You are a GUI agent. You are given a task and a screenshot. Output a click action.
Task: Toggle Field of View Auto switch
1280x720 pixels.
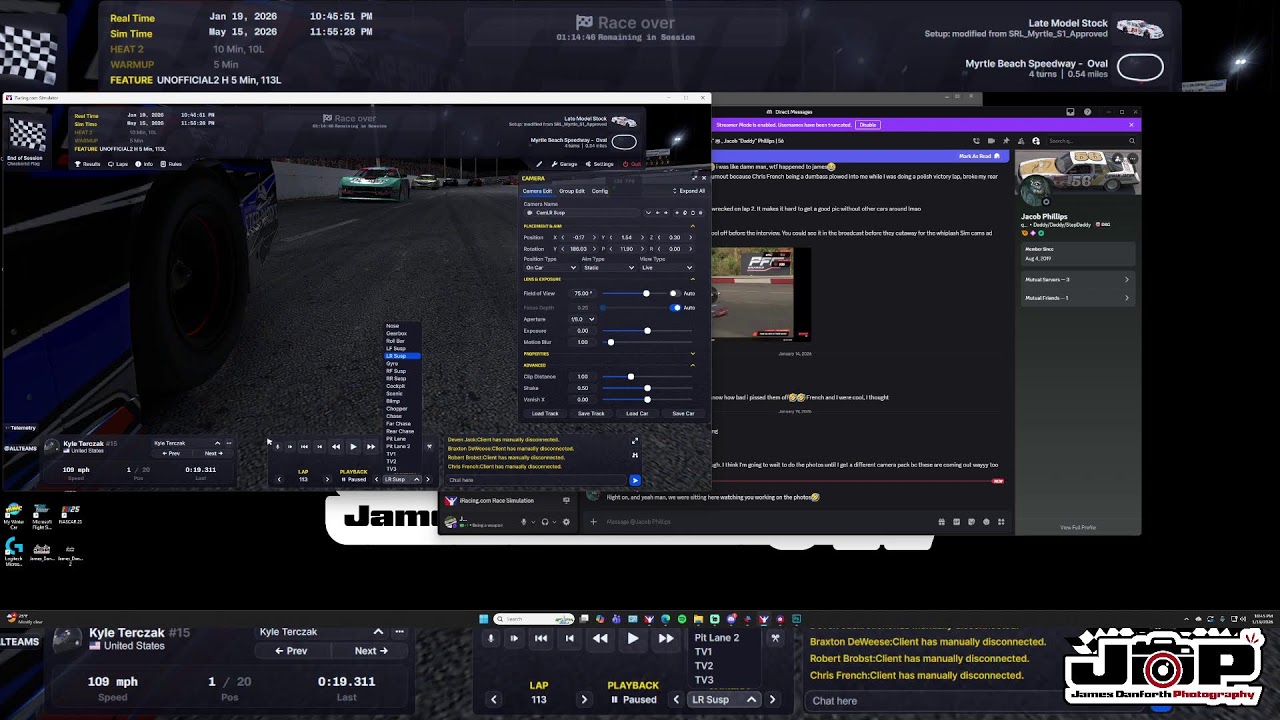coord(675,293)
